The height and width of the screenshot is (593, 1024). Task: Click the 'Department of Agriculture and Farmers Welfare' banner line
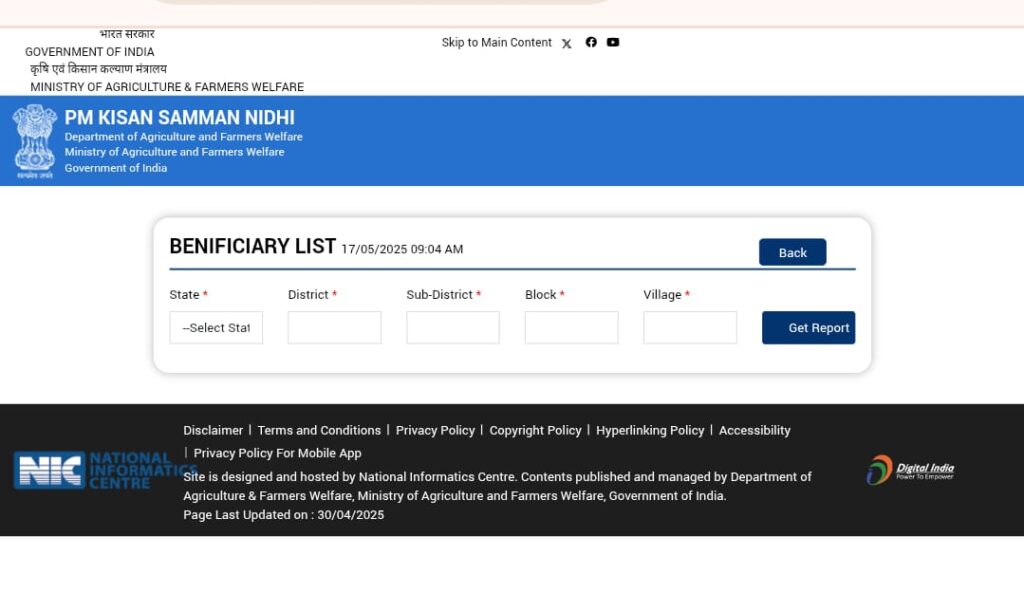184,136
